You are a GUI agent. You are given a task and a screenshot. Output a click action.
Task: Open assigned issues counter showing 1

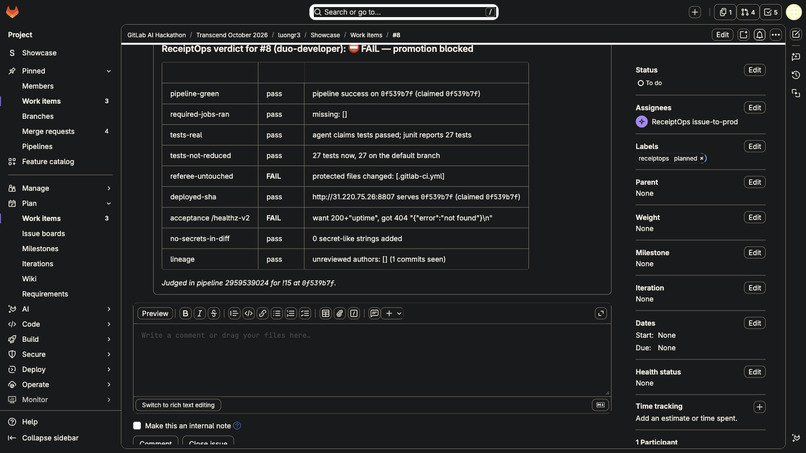tap(725, 12)
